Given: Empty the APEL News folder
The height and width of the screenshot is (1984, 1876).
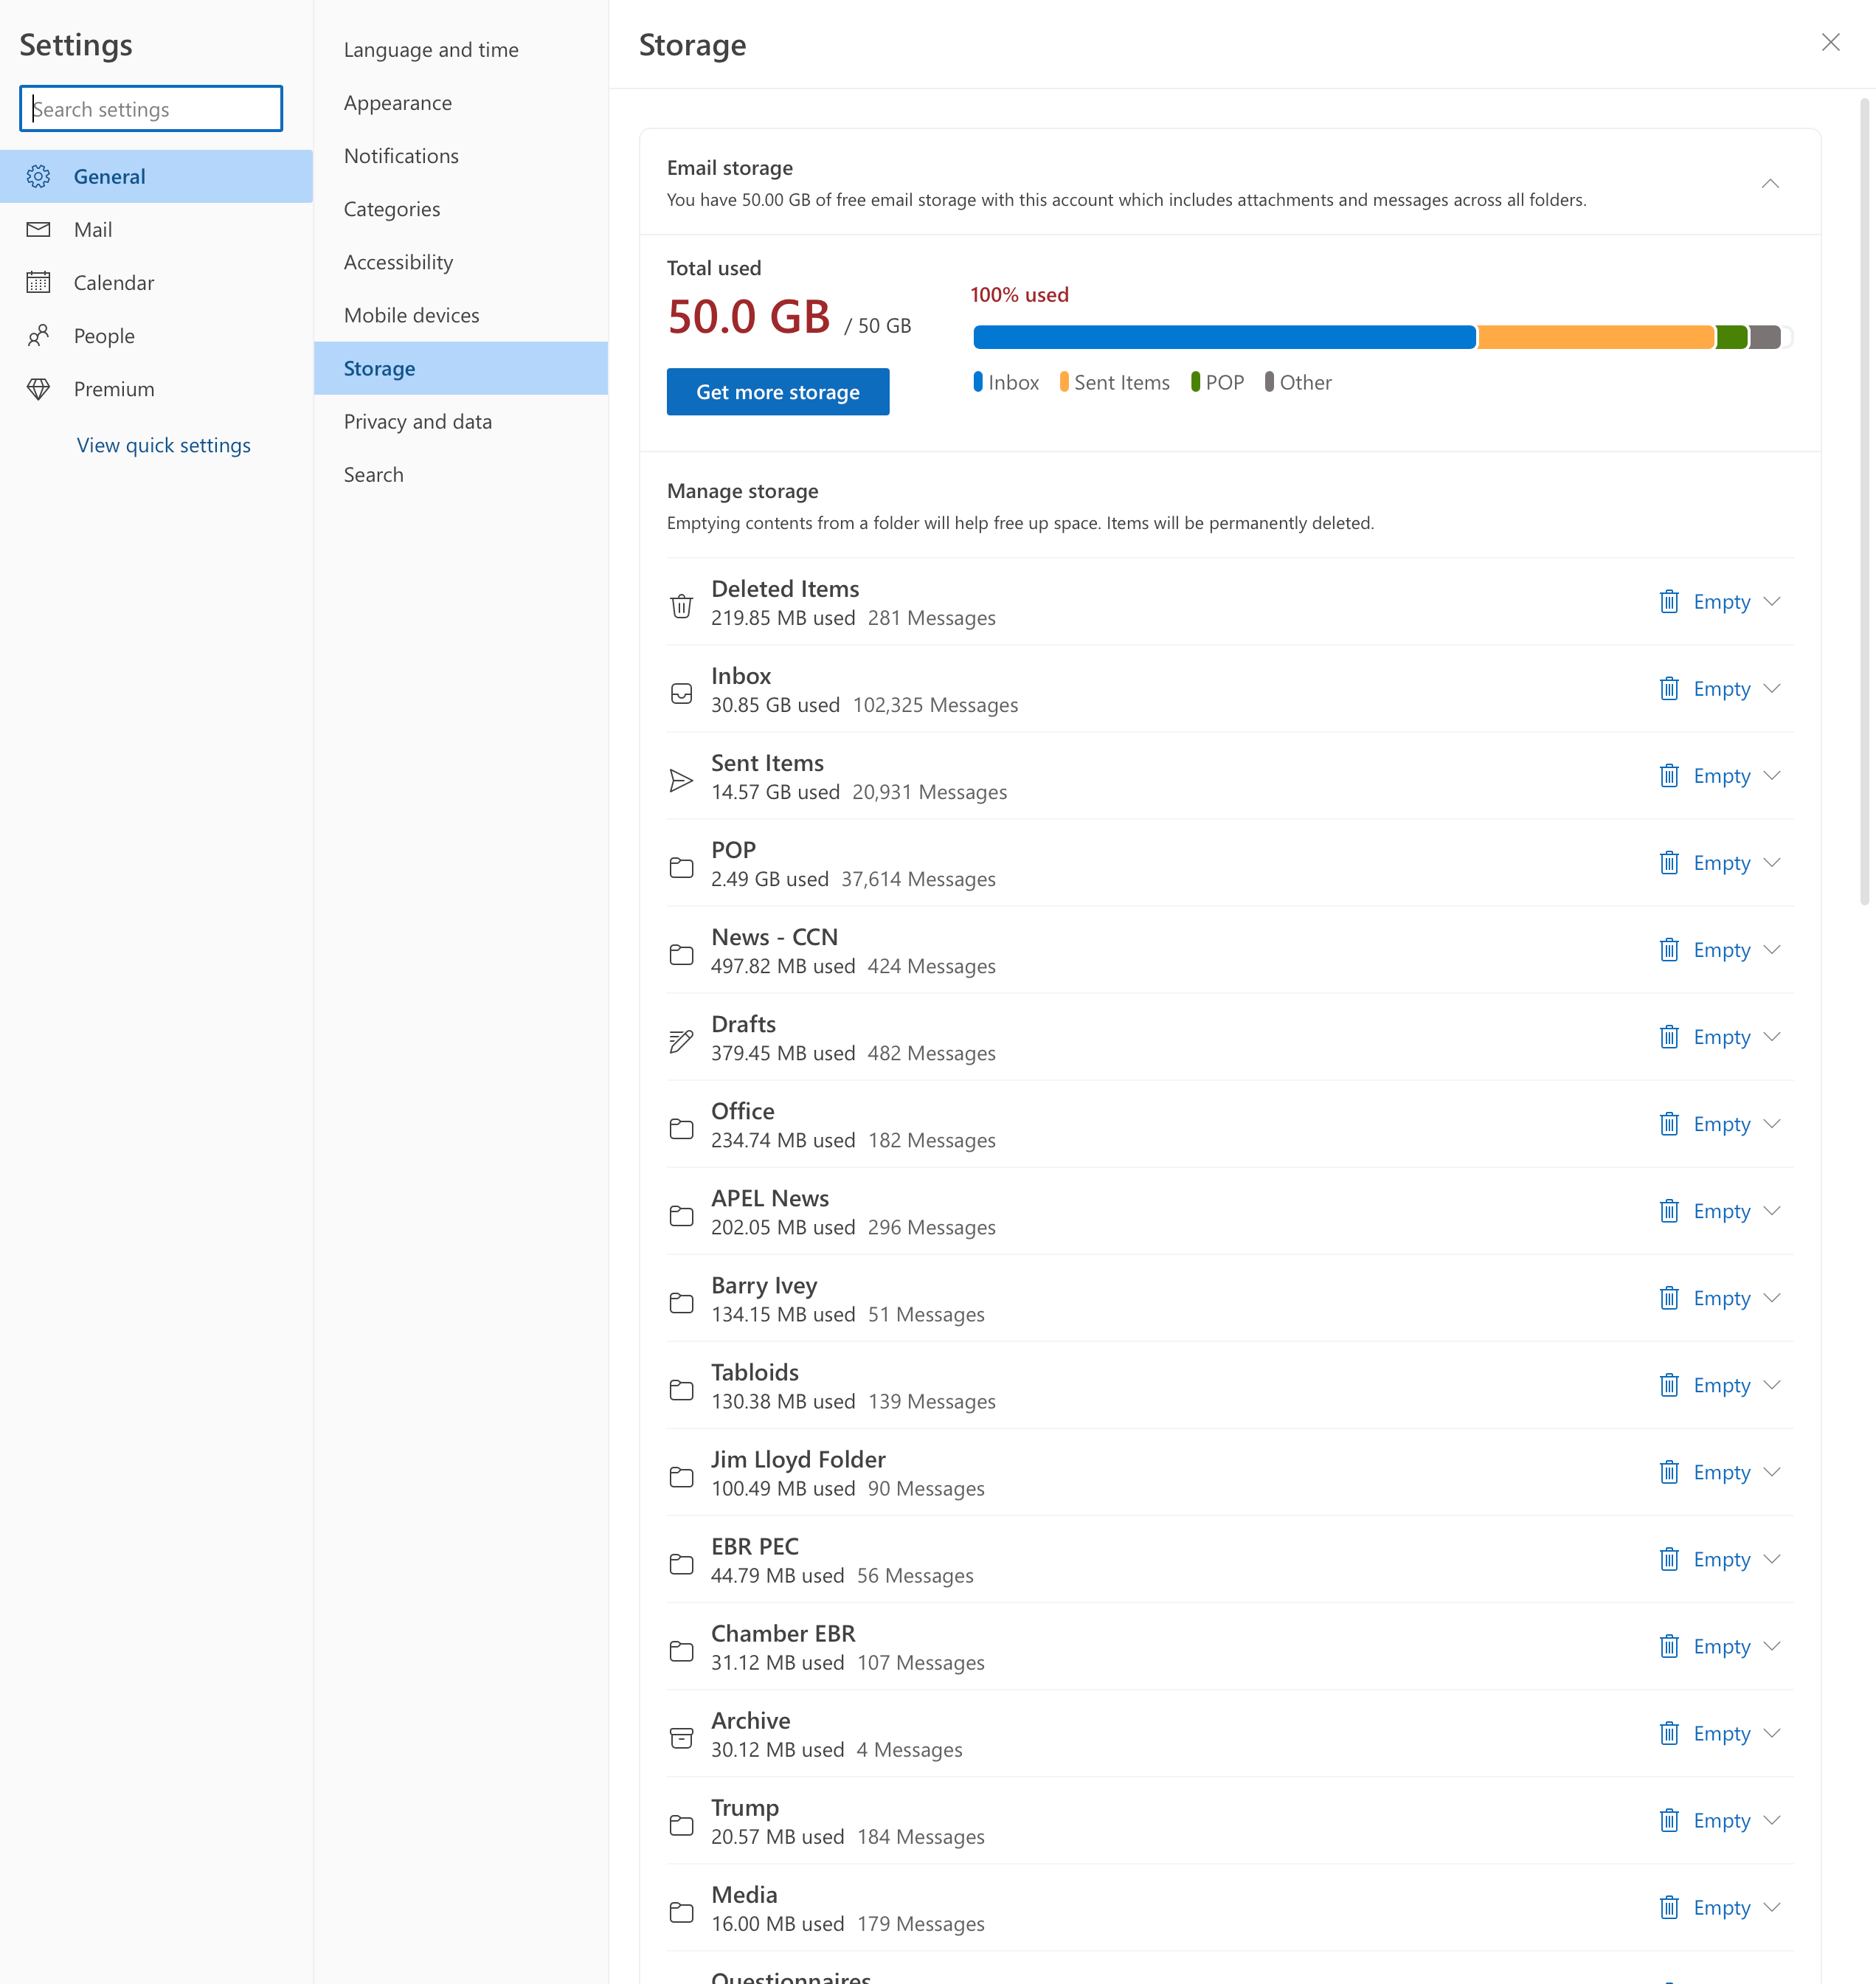Looking at the screenshot, I should click(1705, 1210).
